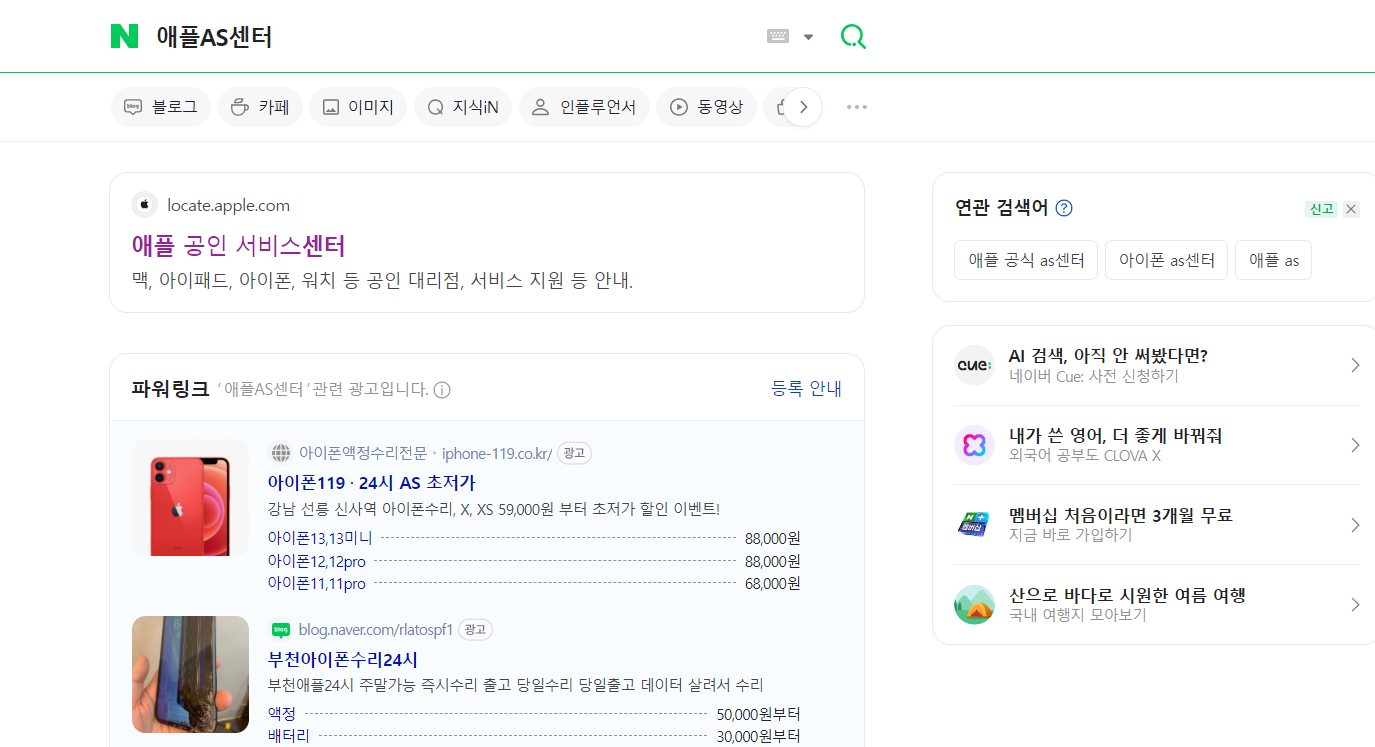Open the three-dots more options menu
Image resolution: width=1375 pixels, height=747 pixels.
click(857, 107)
